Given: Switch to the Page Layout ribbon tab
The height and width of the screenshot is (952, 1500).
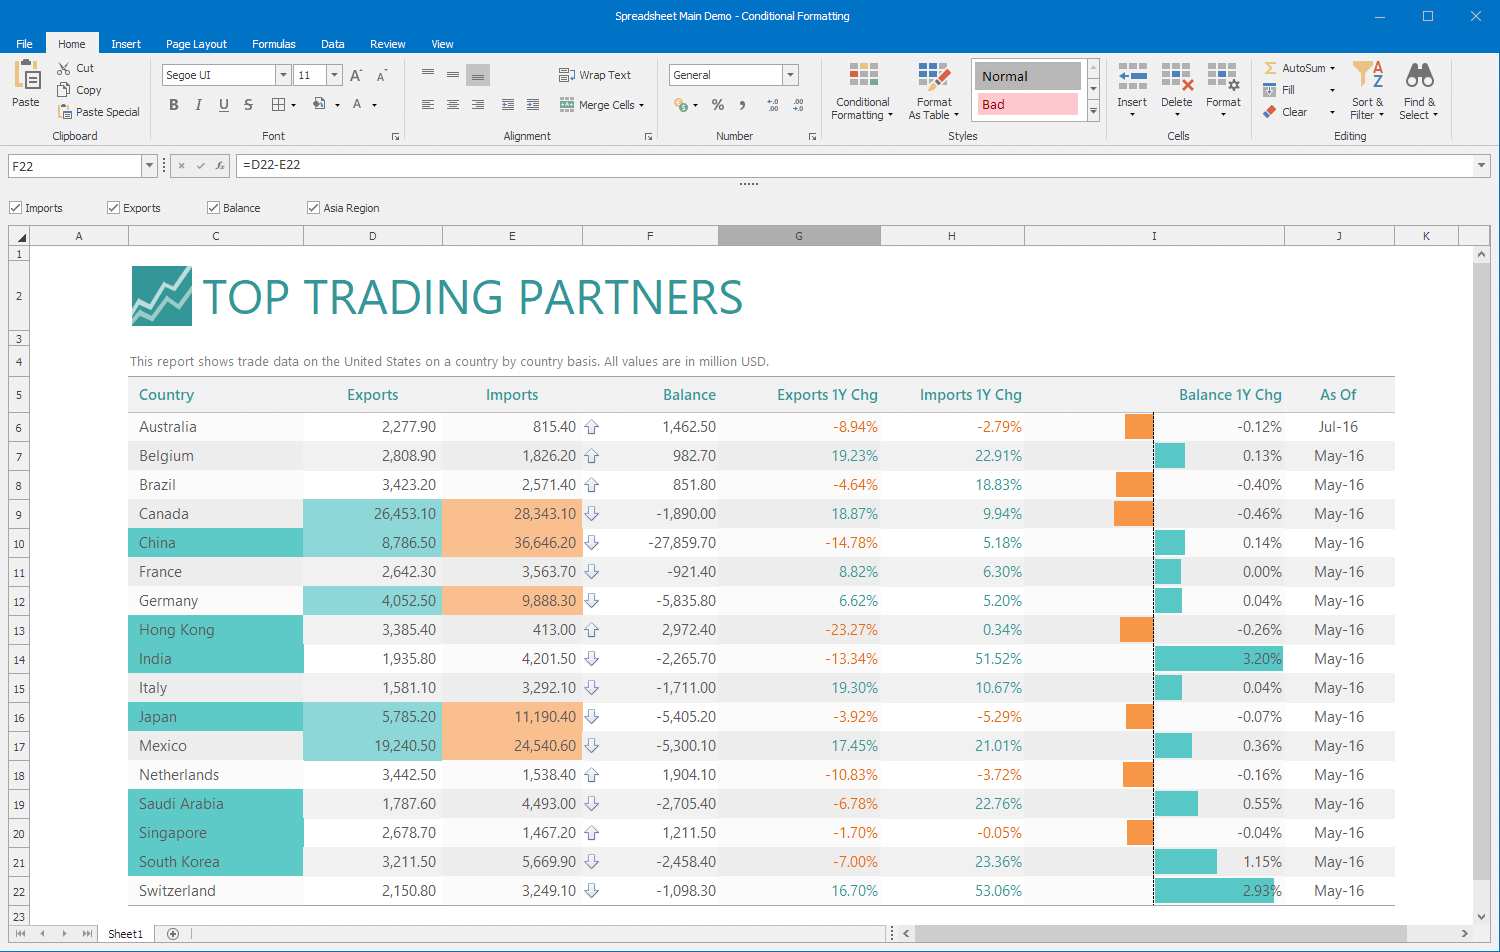Looking at the screenshot, I should [x=196, y=44].
